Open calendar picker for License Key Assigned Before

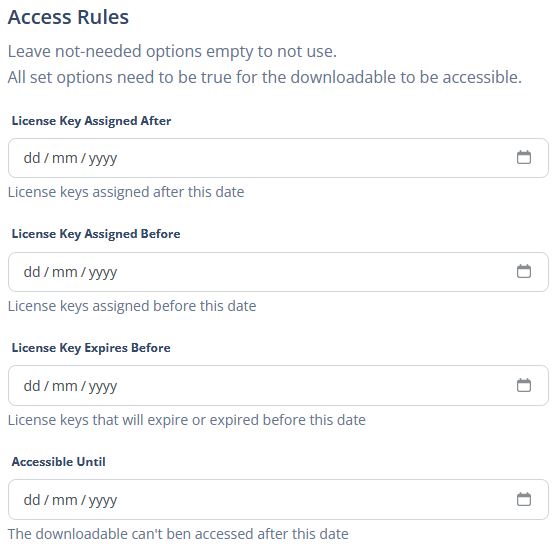coord(523,272)
